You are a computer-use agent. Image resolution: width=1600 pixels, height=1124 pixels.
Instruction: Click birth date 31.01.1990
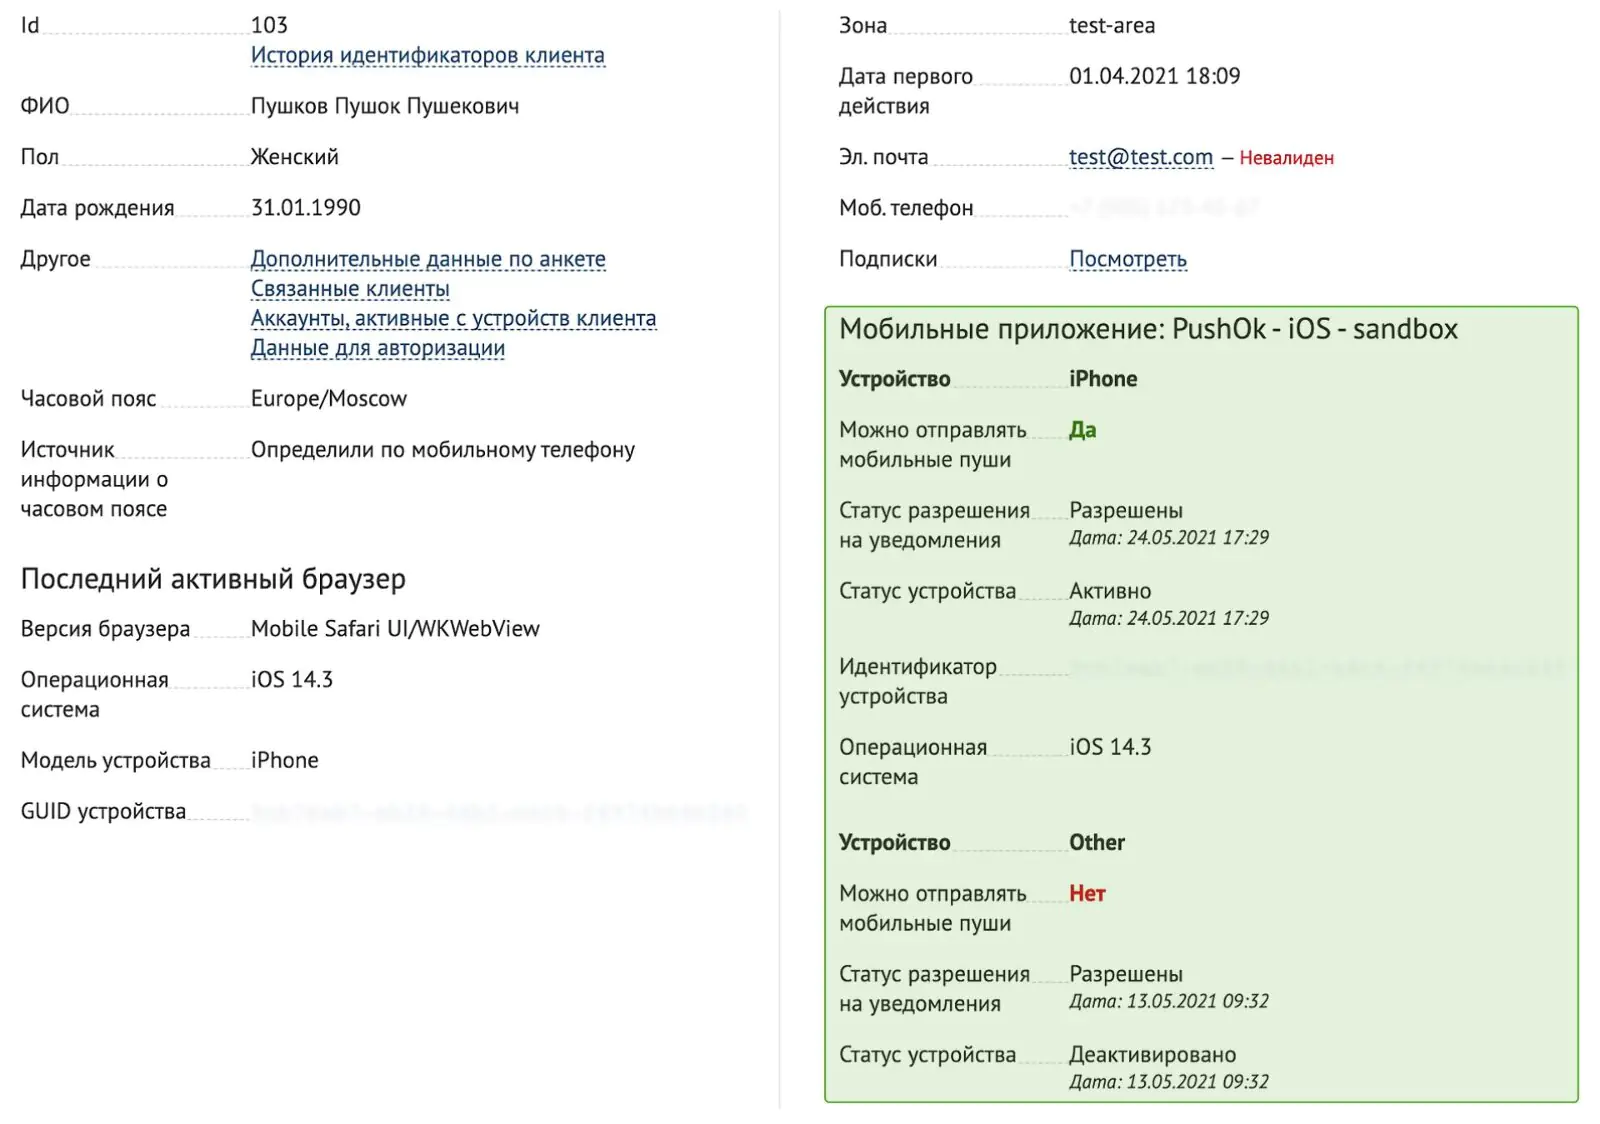[305, 208]
